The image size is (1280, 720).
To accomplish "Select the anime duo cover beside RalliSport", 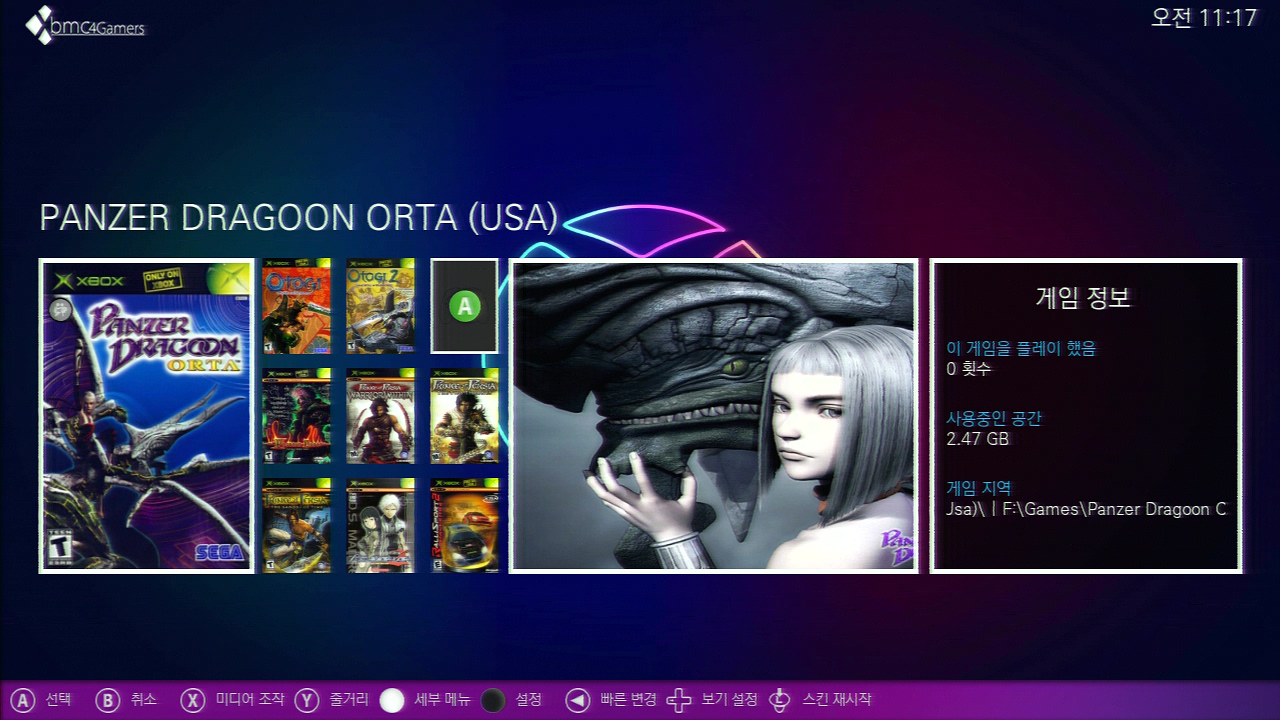I will tap(380, 526).
